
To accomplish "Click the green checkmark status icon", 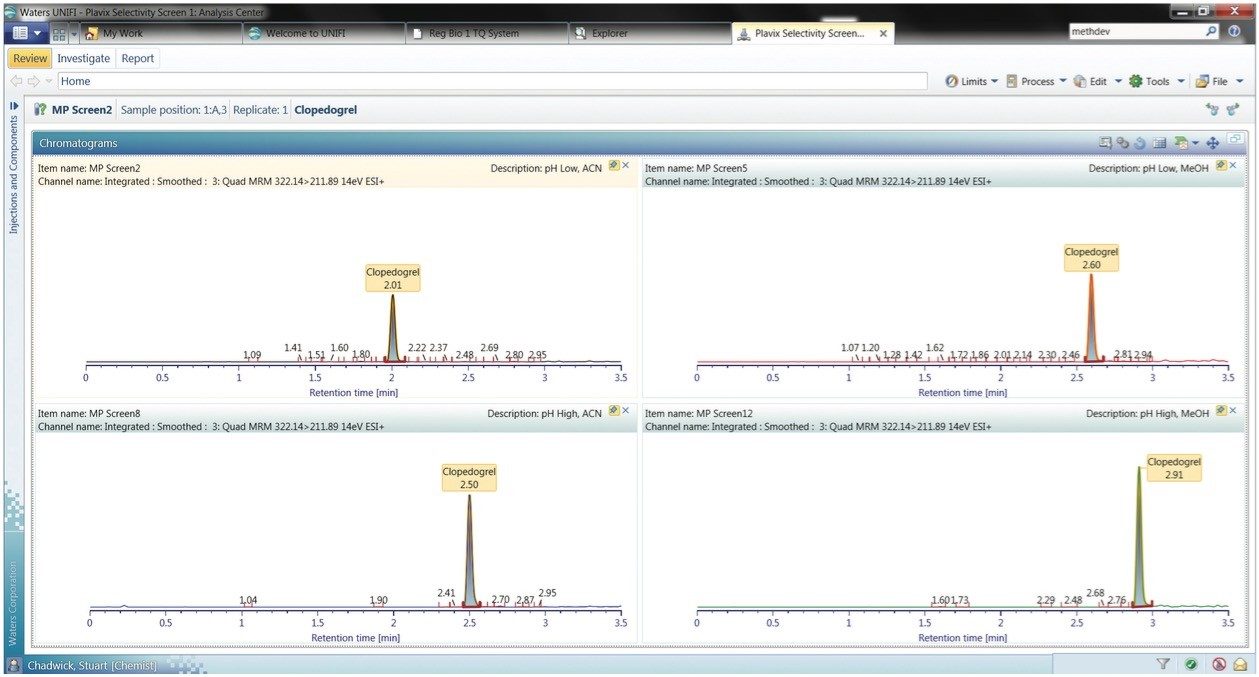I will point(1191,664).
